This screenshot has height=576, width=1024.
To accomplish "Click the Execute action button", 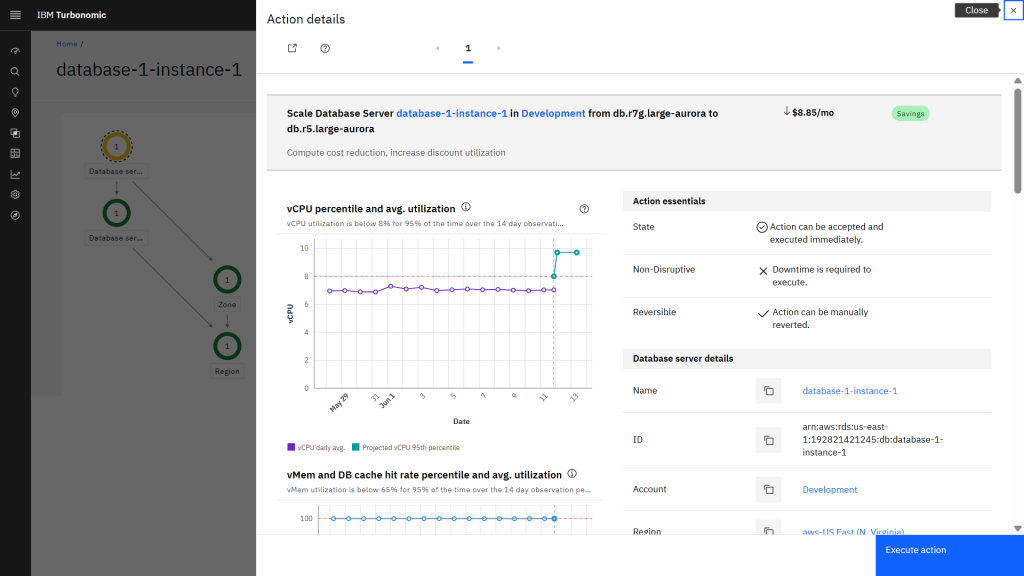I will (x=950, y=555).
